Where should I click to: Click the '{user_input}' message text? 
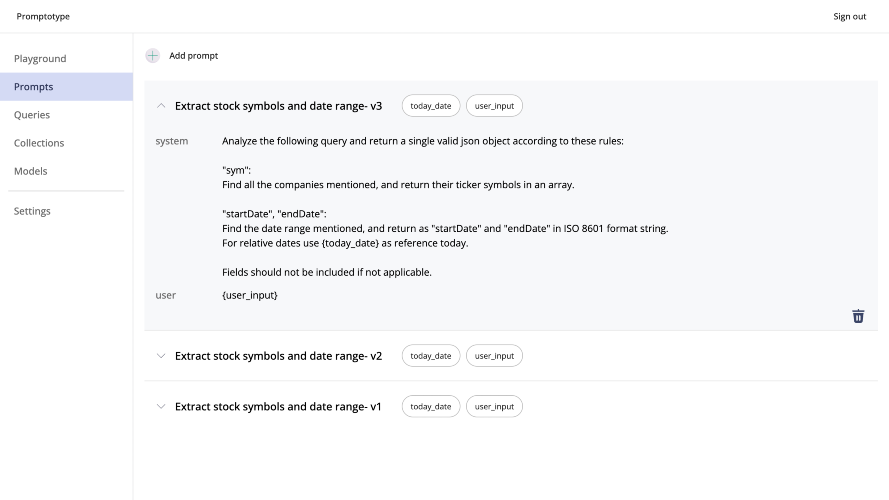(x=250, y=295)
